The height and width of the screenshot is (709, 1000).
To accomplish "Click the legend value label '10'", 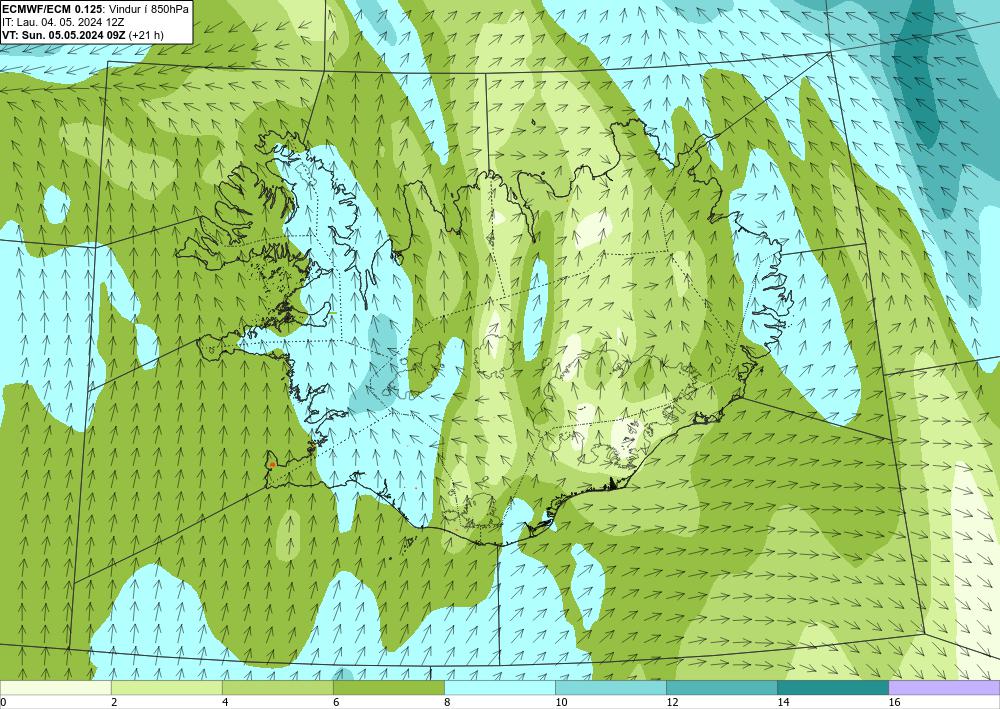I will tap(561, 702).
